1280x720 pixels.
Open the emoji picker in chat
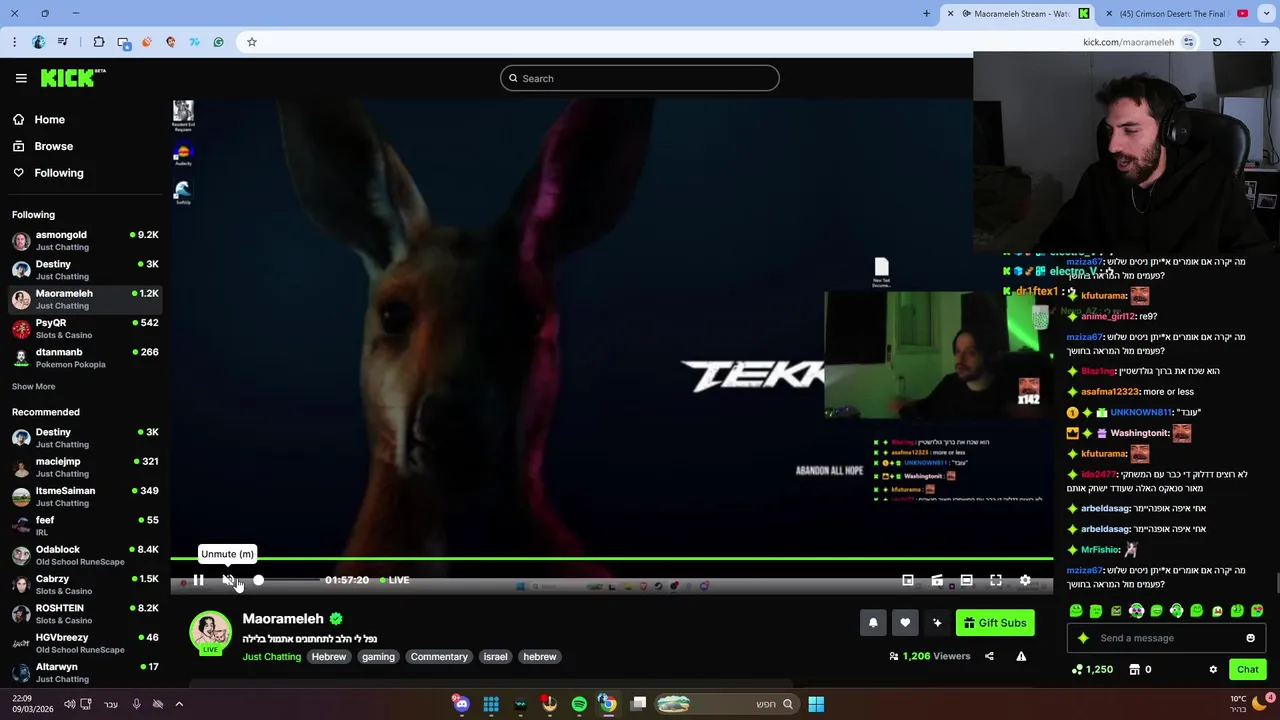click(1250, 638)
